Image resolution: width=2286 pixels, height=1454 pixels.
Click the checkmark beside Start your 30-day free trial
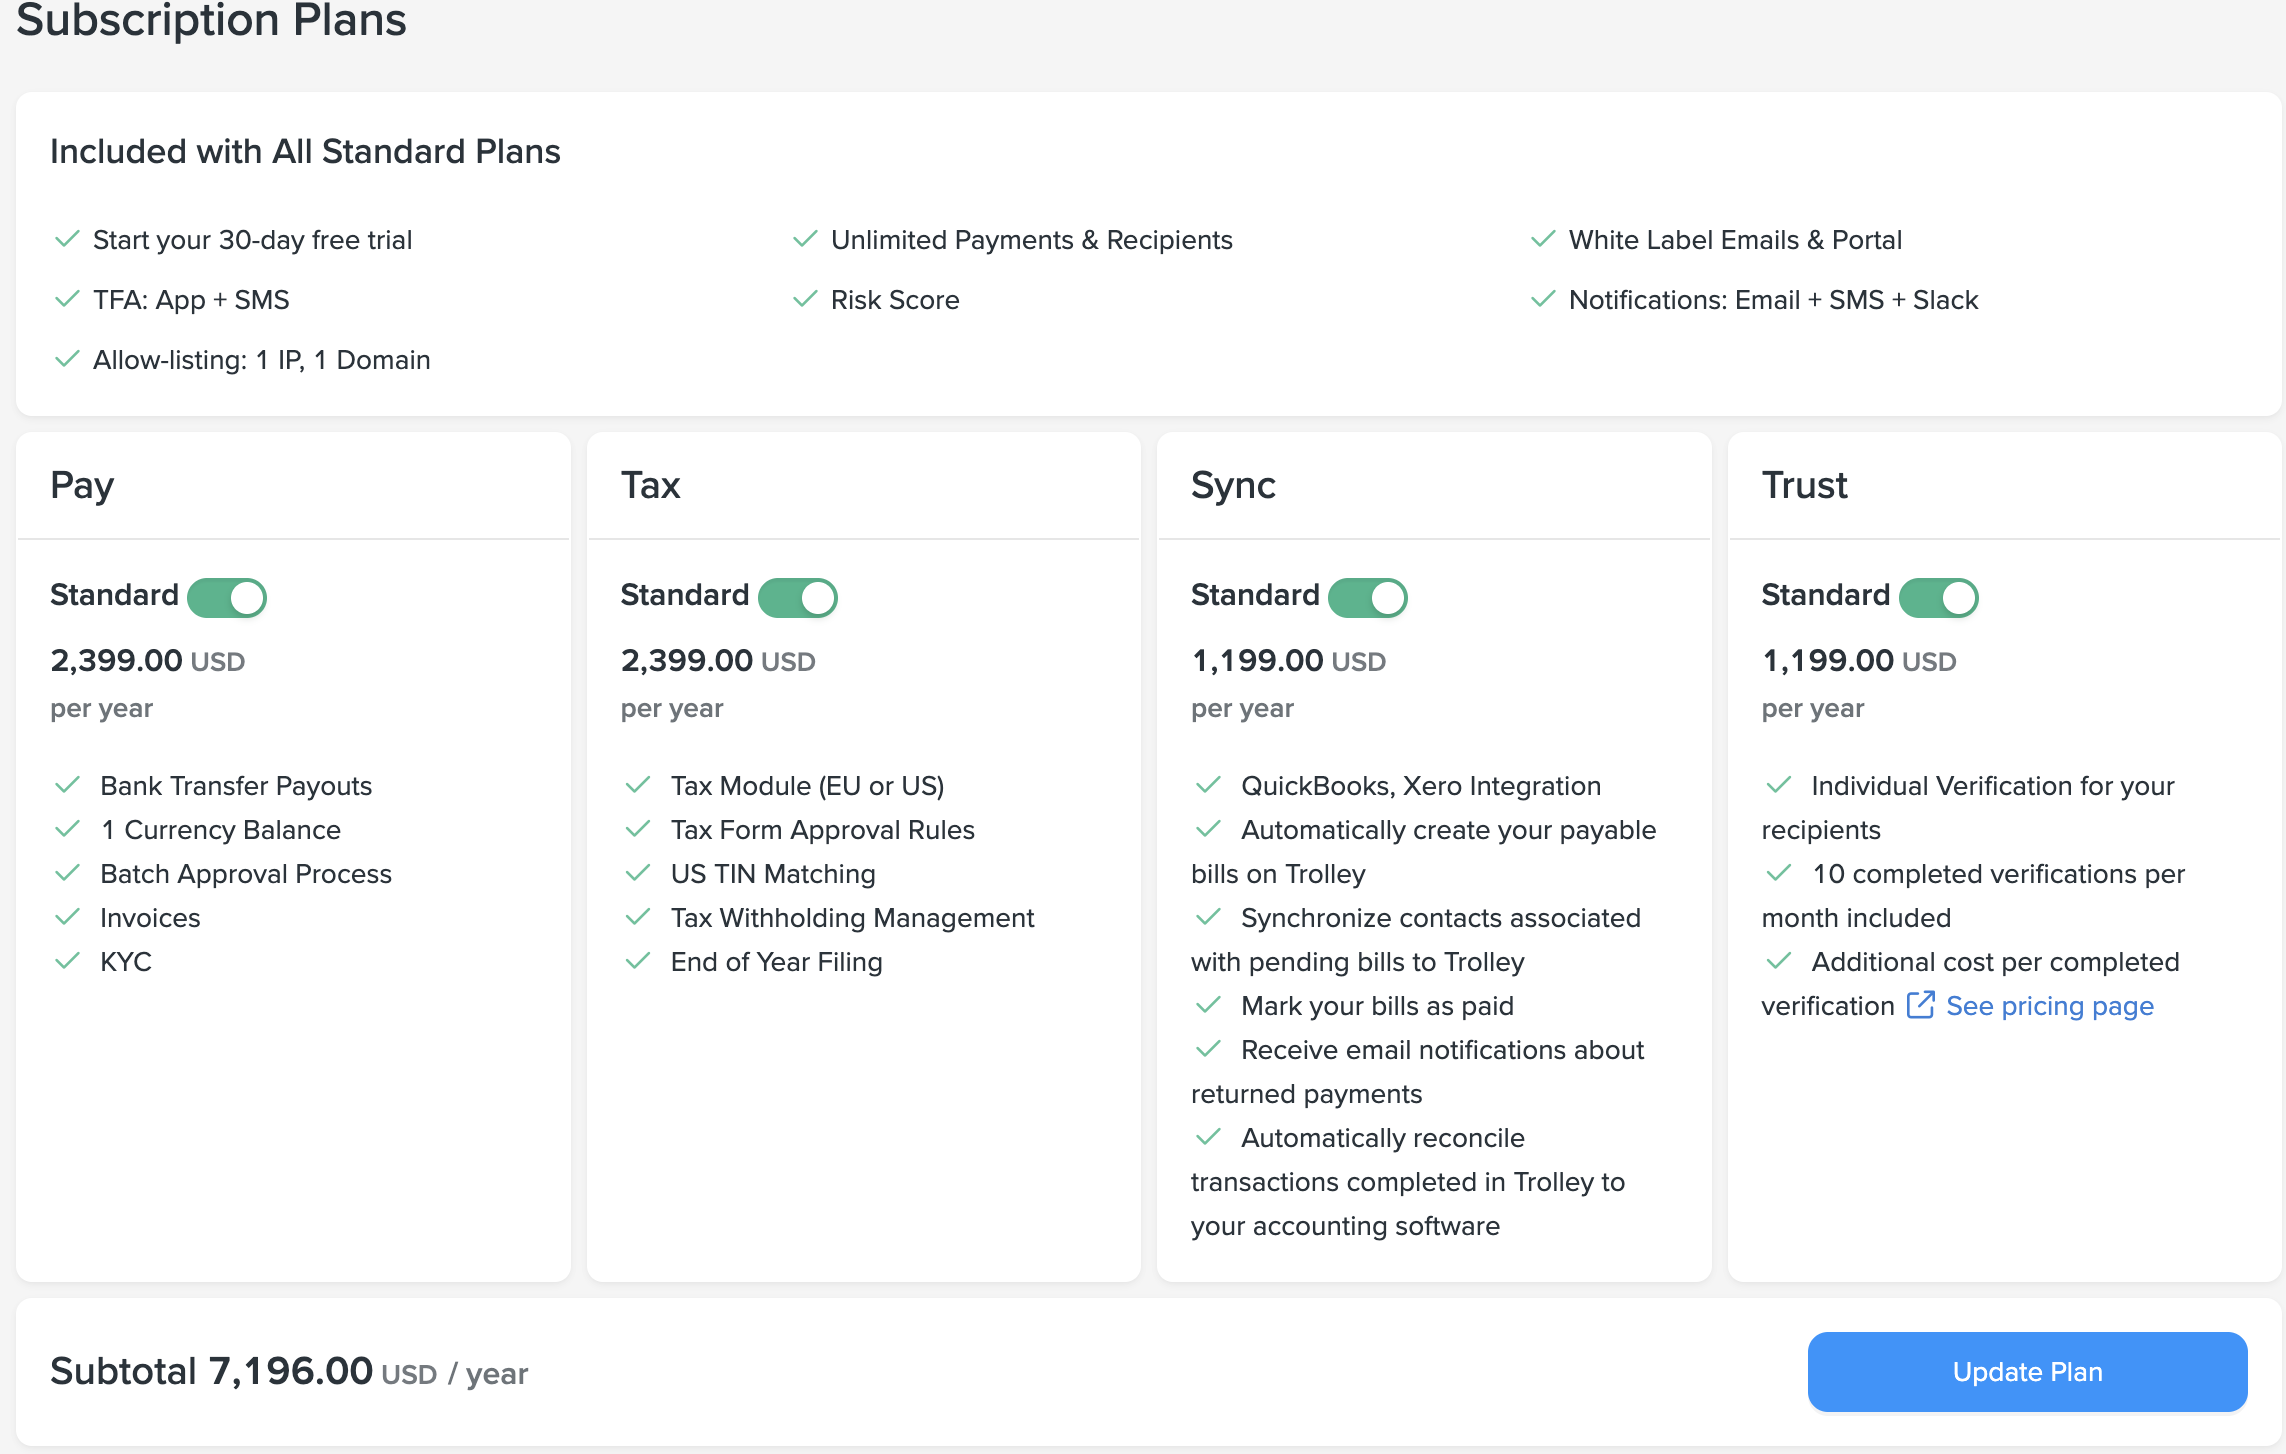67,239
